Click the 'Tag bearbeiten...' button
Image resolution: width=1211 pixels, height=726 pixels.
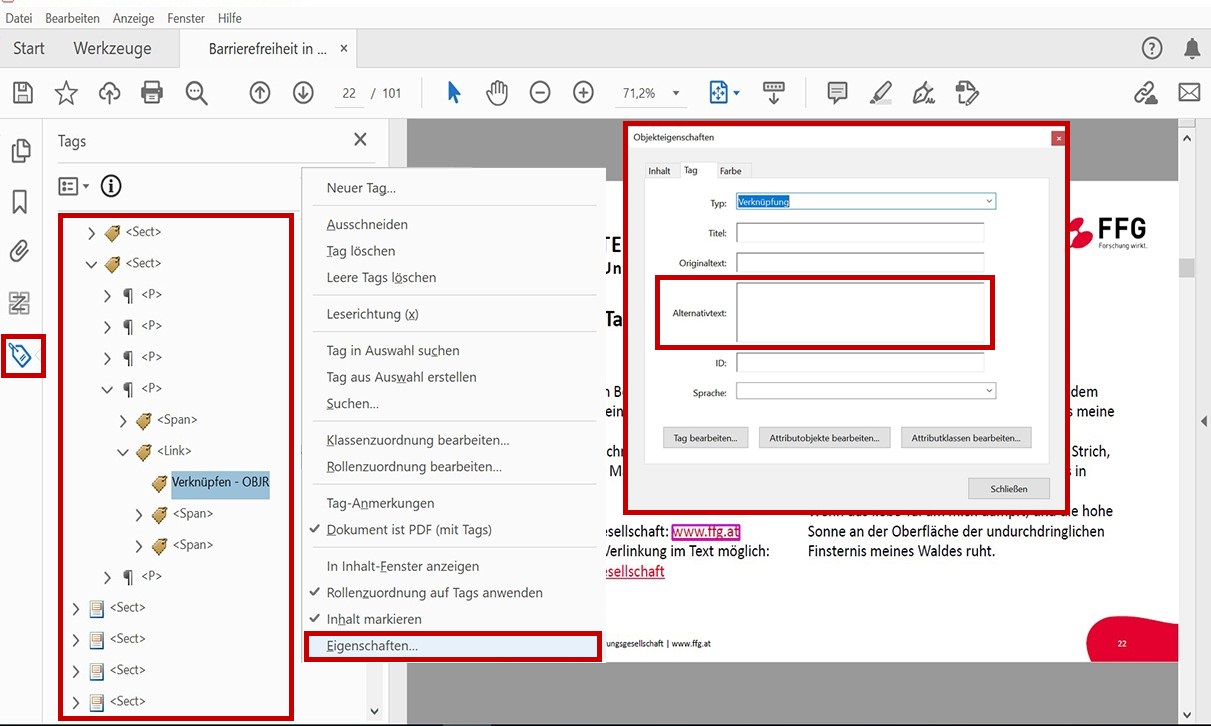point(705,438)
